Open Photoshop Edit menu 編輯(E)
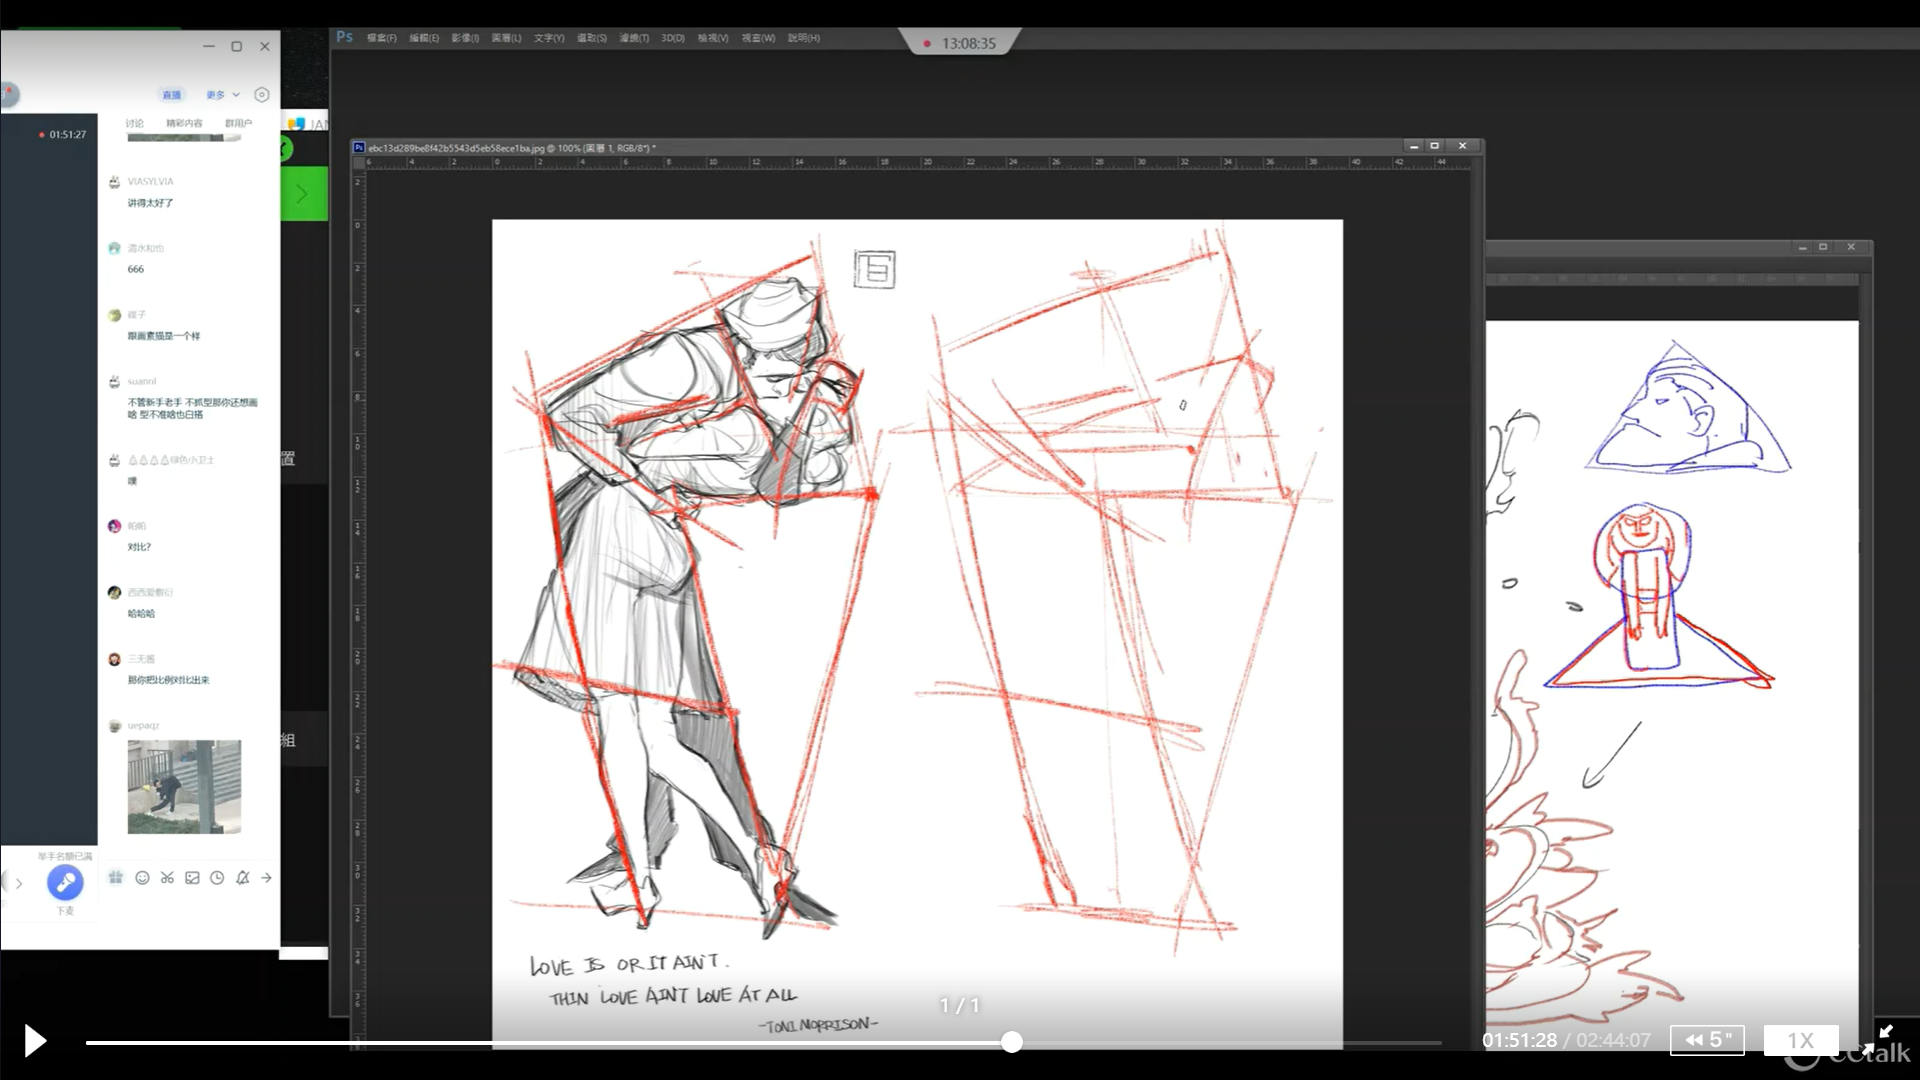Image resolution: width=1920 pixels, height=1080 pixels. pyautogui.click(x=424, y=38)
